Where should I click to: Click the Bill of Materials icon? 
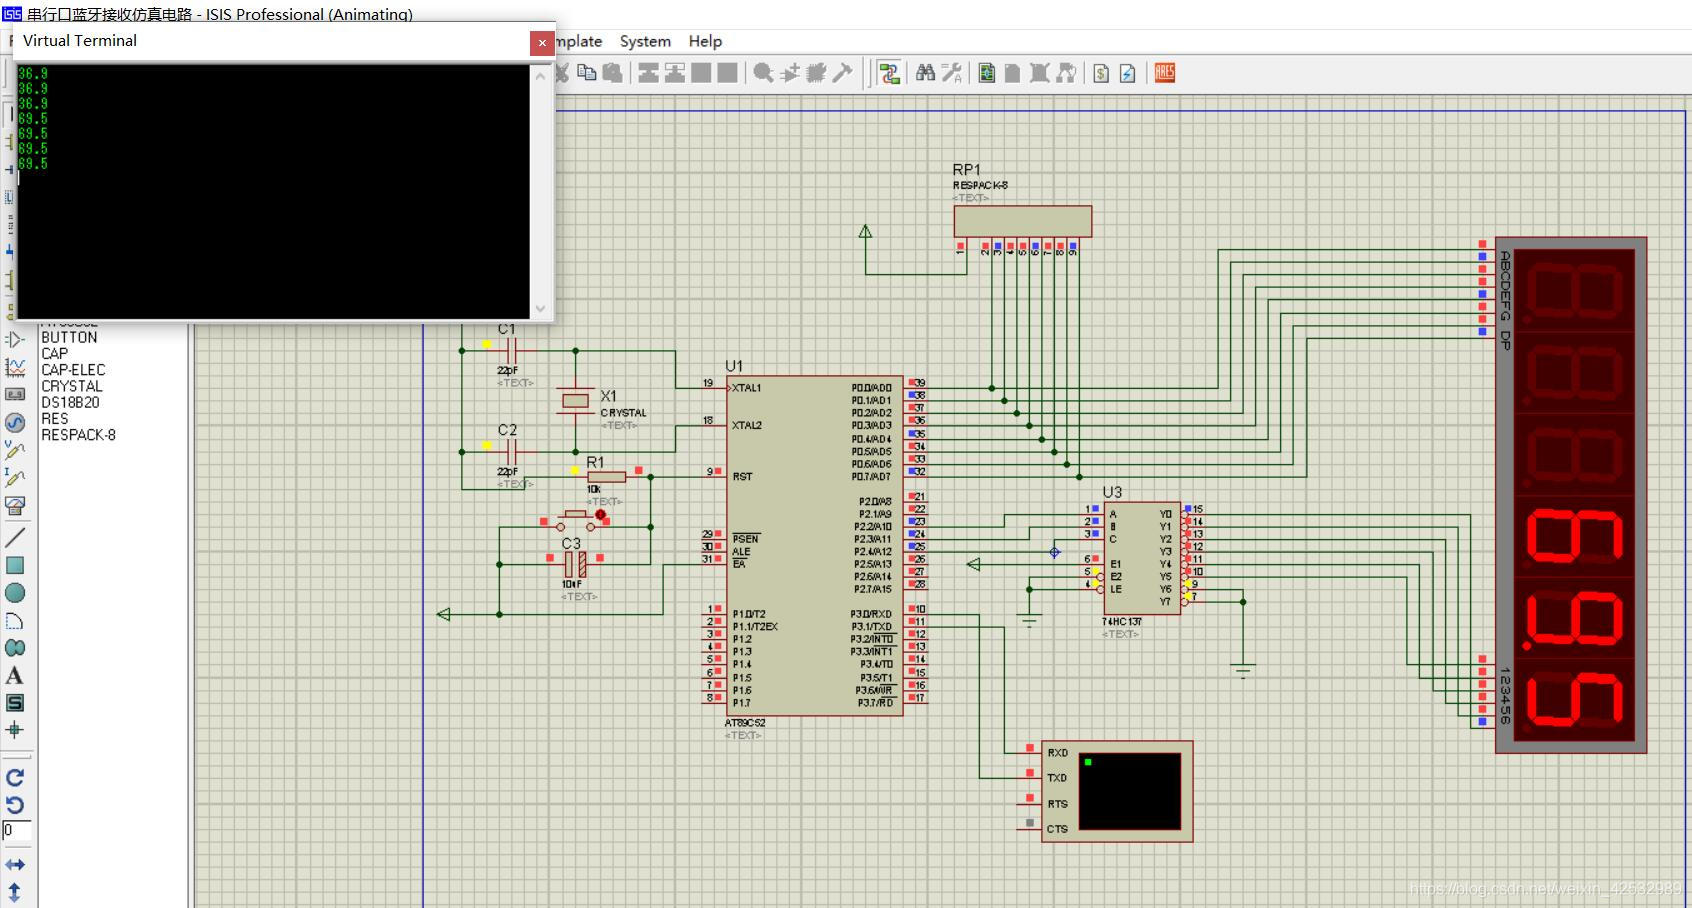[x=1101, y=73]
